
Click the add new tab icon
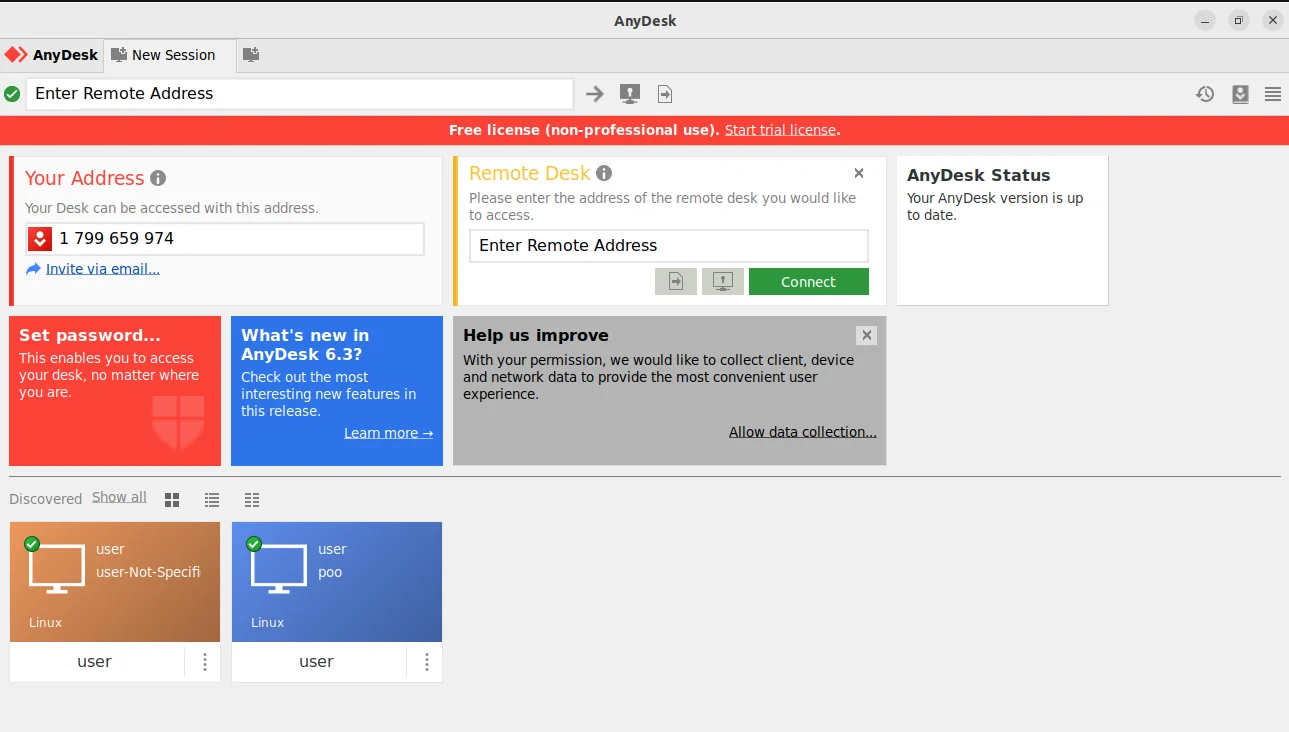251,55
